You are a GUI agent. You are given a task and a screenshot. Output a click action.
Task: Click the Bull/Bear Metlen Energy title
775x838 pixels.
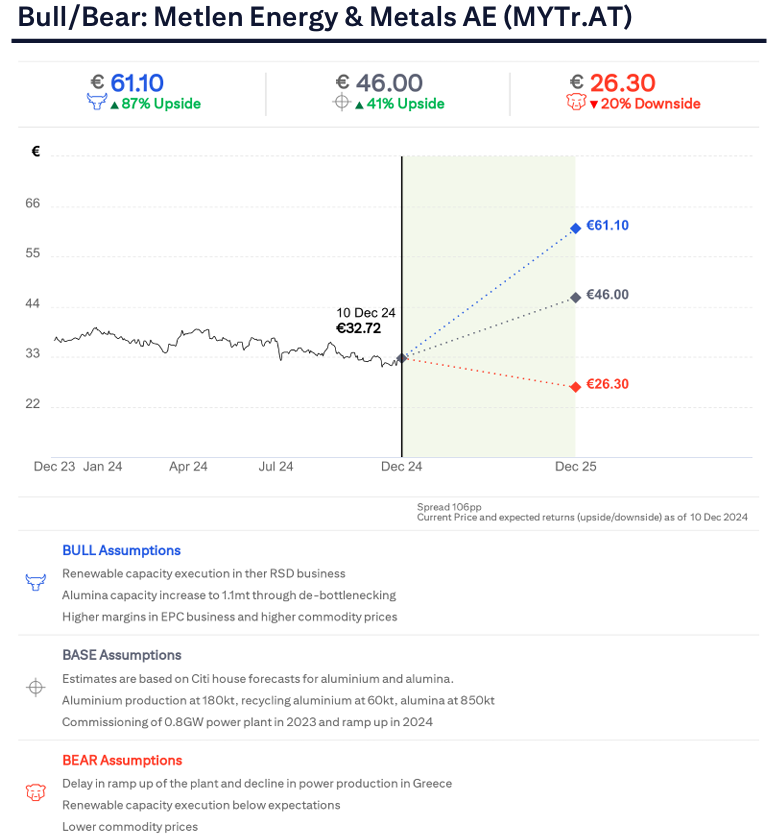pyautogui.click(x=324, y=19)
